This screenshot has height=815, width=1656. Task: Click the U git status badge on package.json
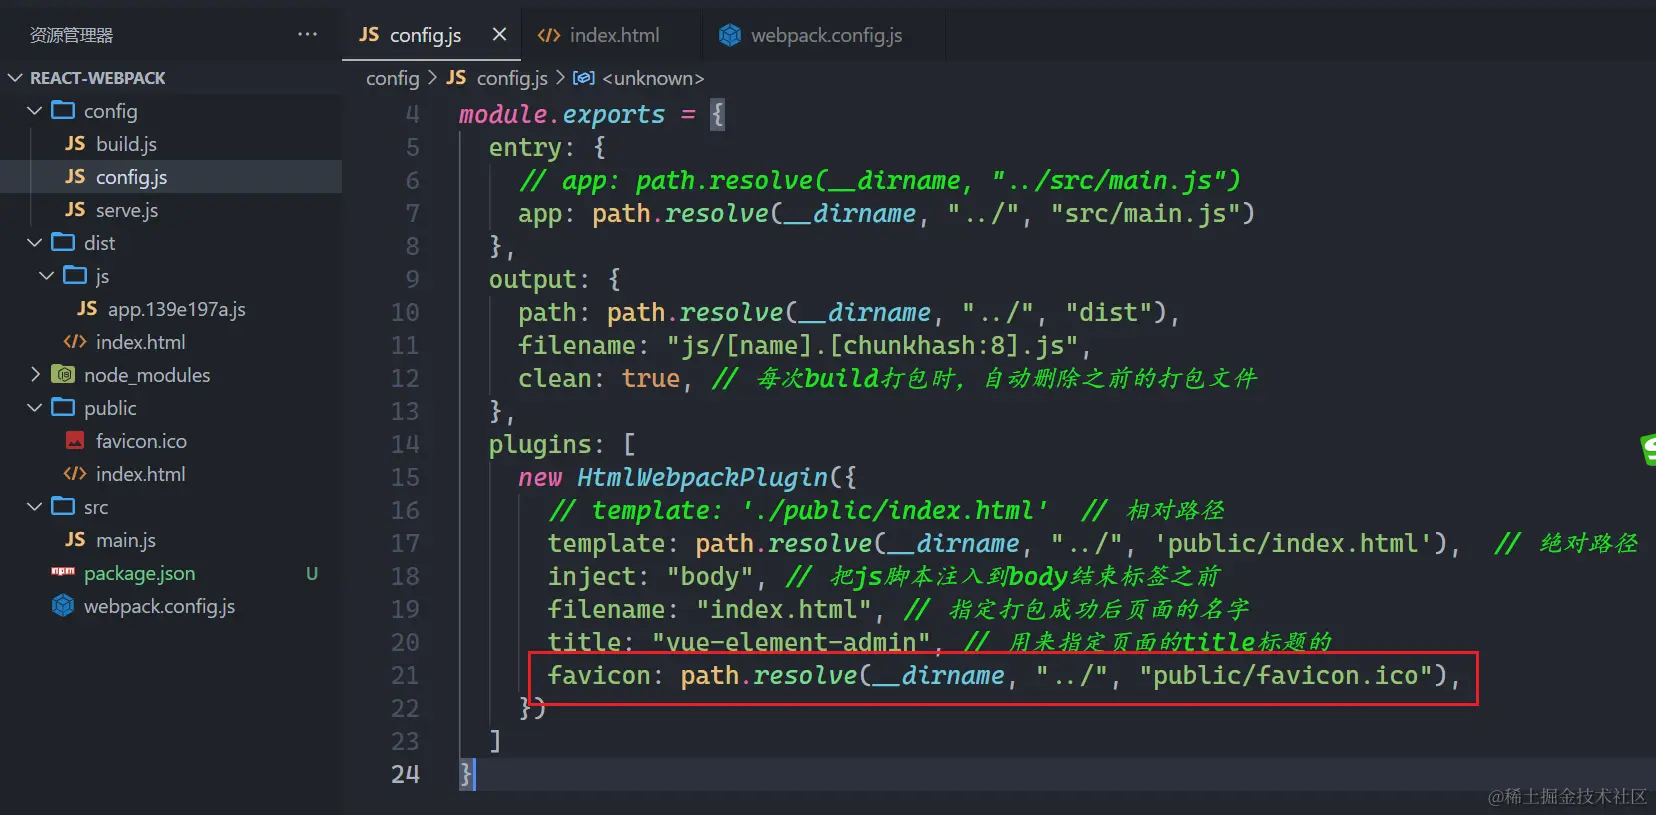[x=312, y=573]
